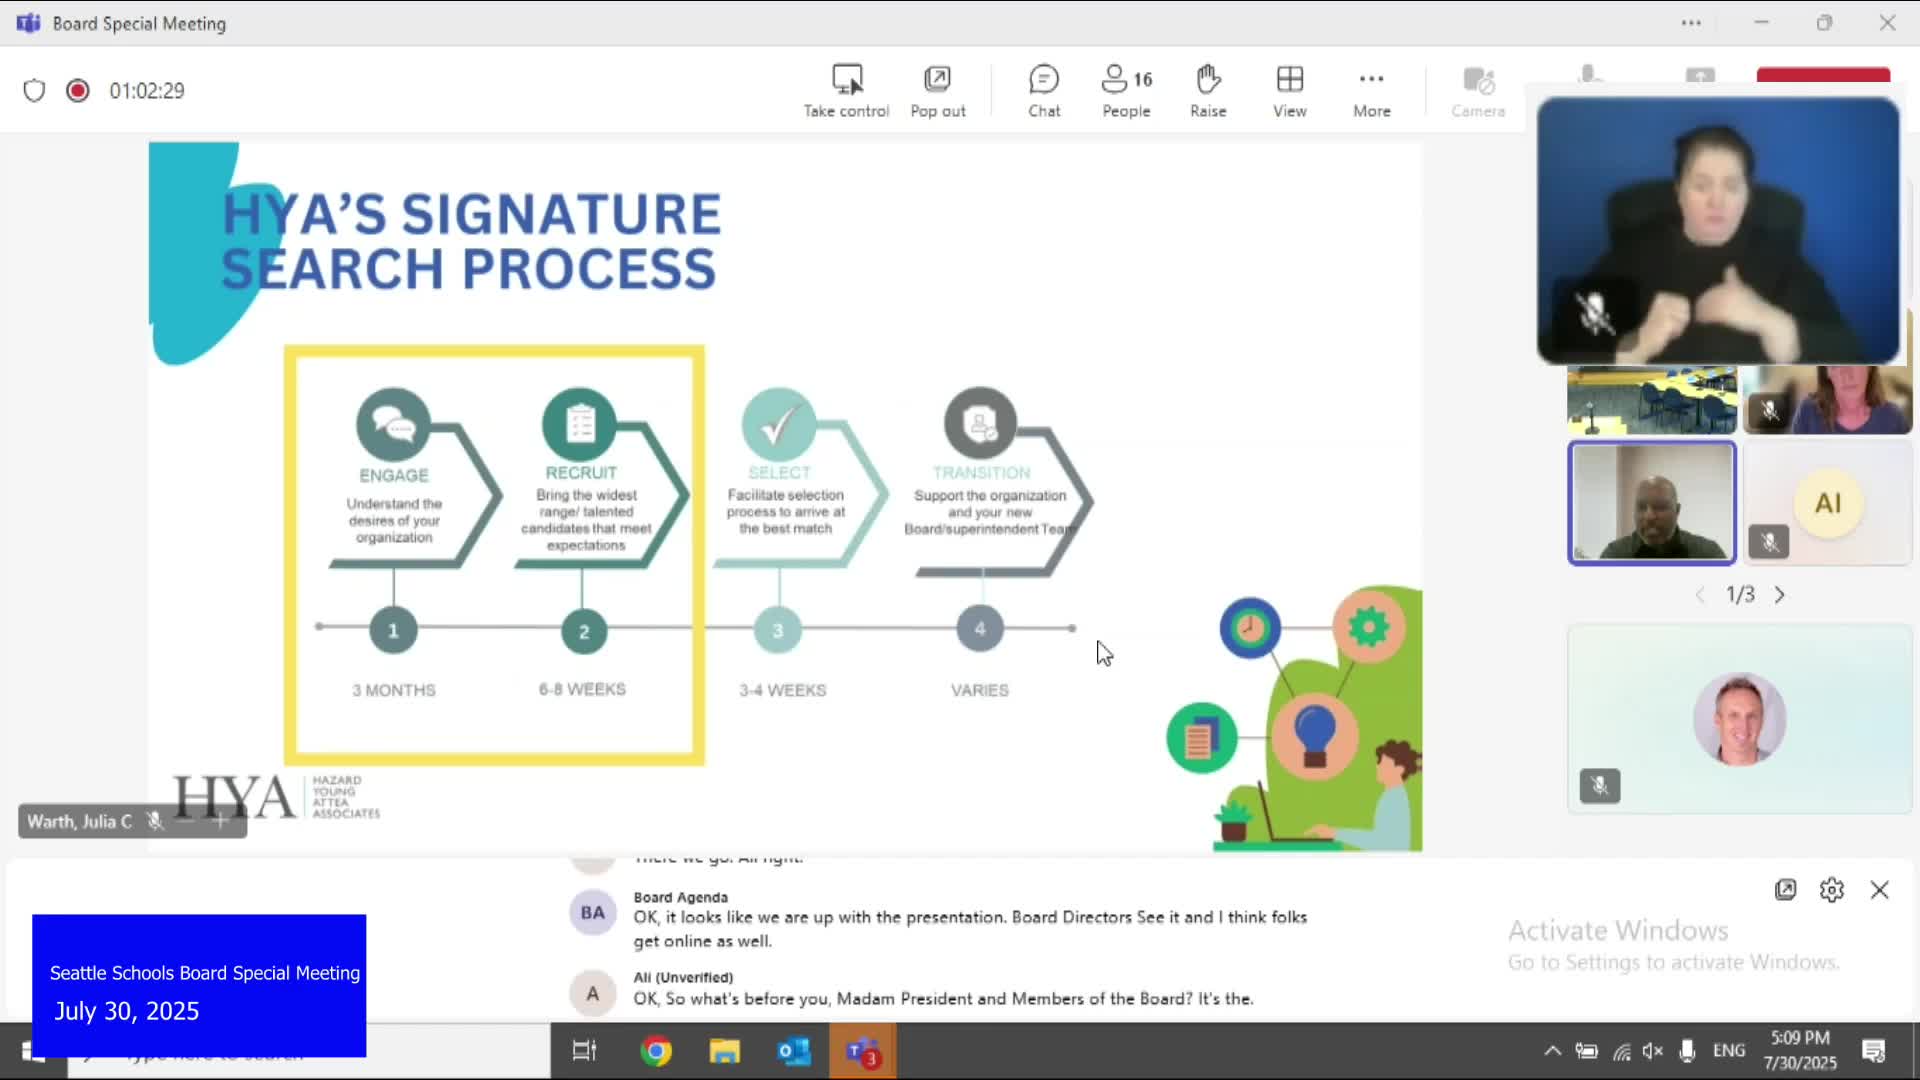
Task: Click the meeting timer 01:02:29
Action: 147,91
